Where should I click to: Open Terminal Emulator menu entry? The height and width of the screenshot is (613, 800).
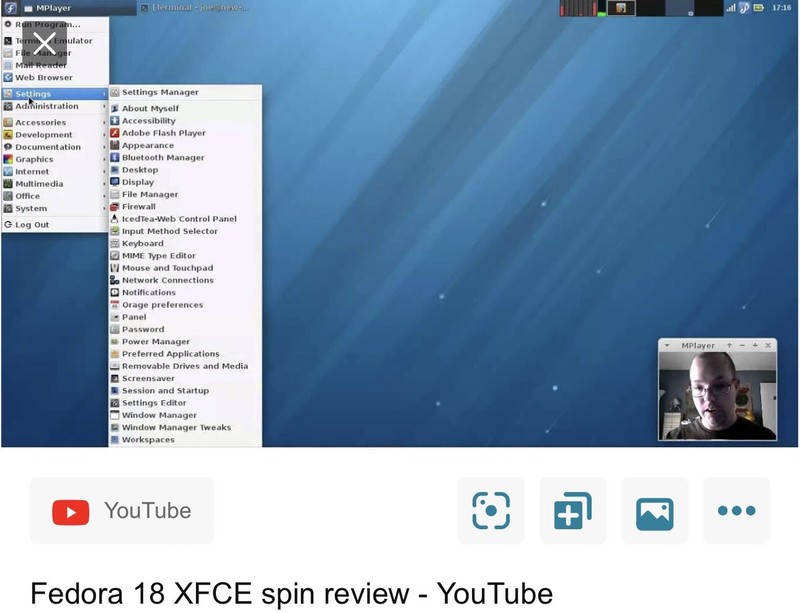click(55, 41)
